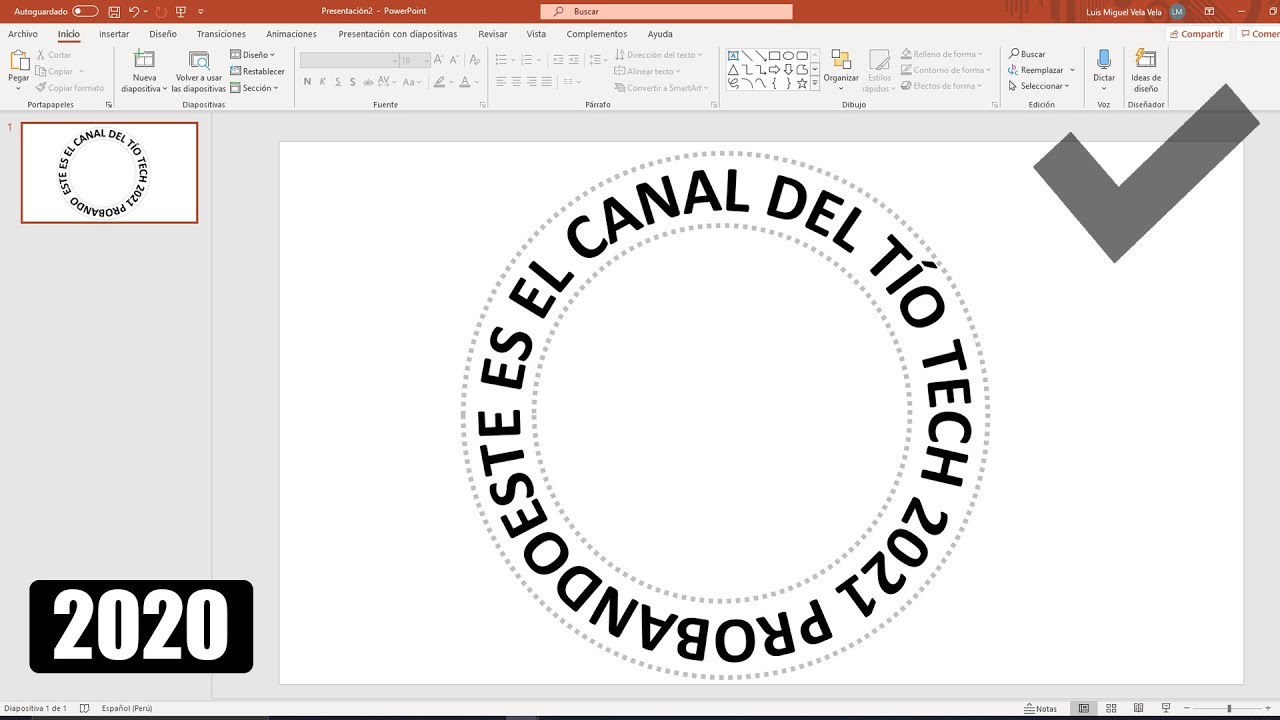
Task: Open the font name combo box
Action: coord(349,60)
